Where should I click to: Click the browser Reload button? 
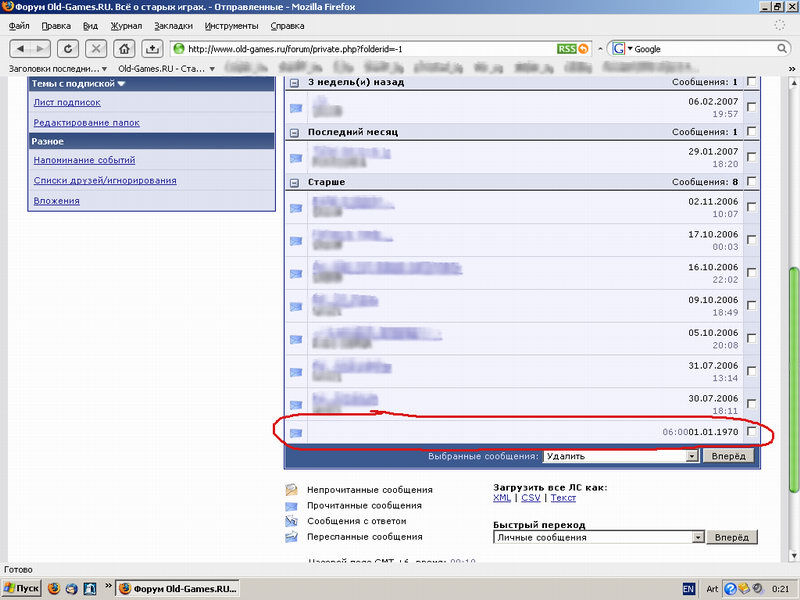68,48
